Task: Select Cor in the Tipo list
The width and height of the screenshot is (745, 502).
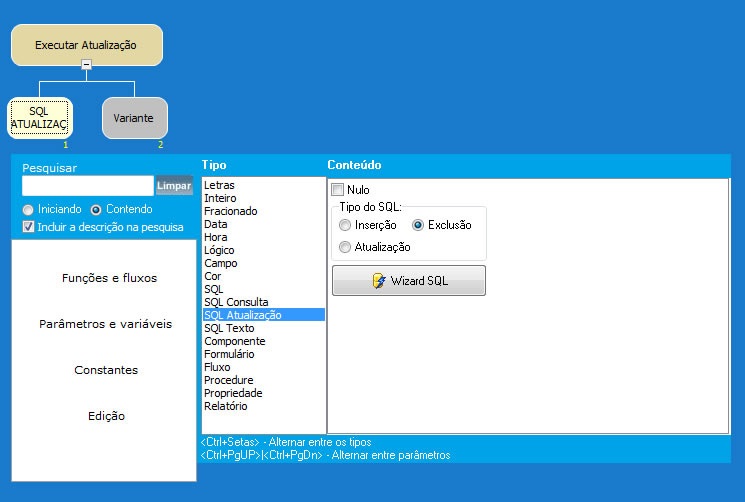Action: (x=213, y=276)
